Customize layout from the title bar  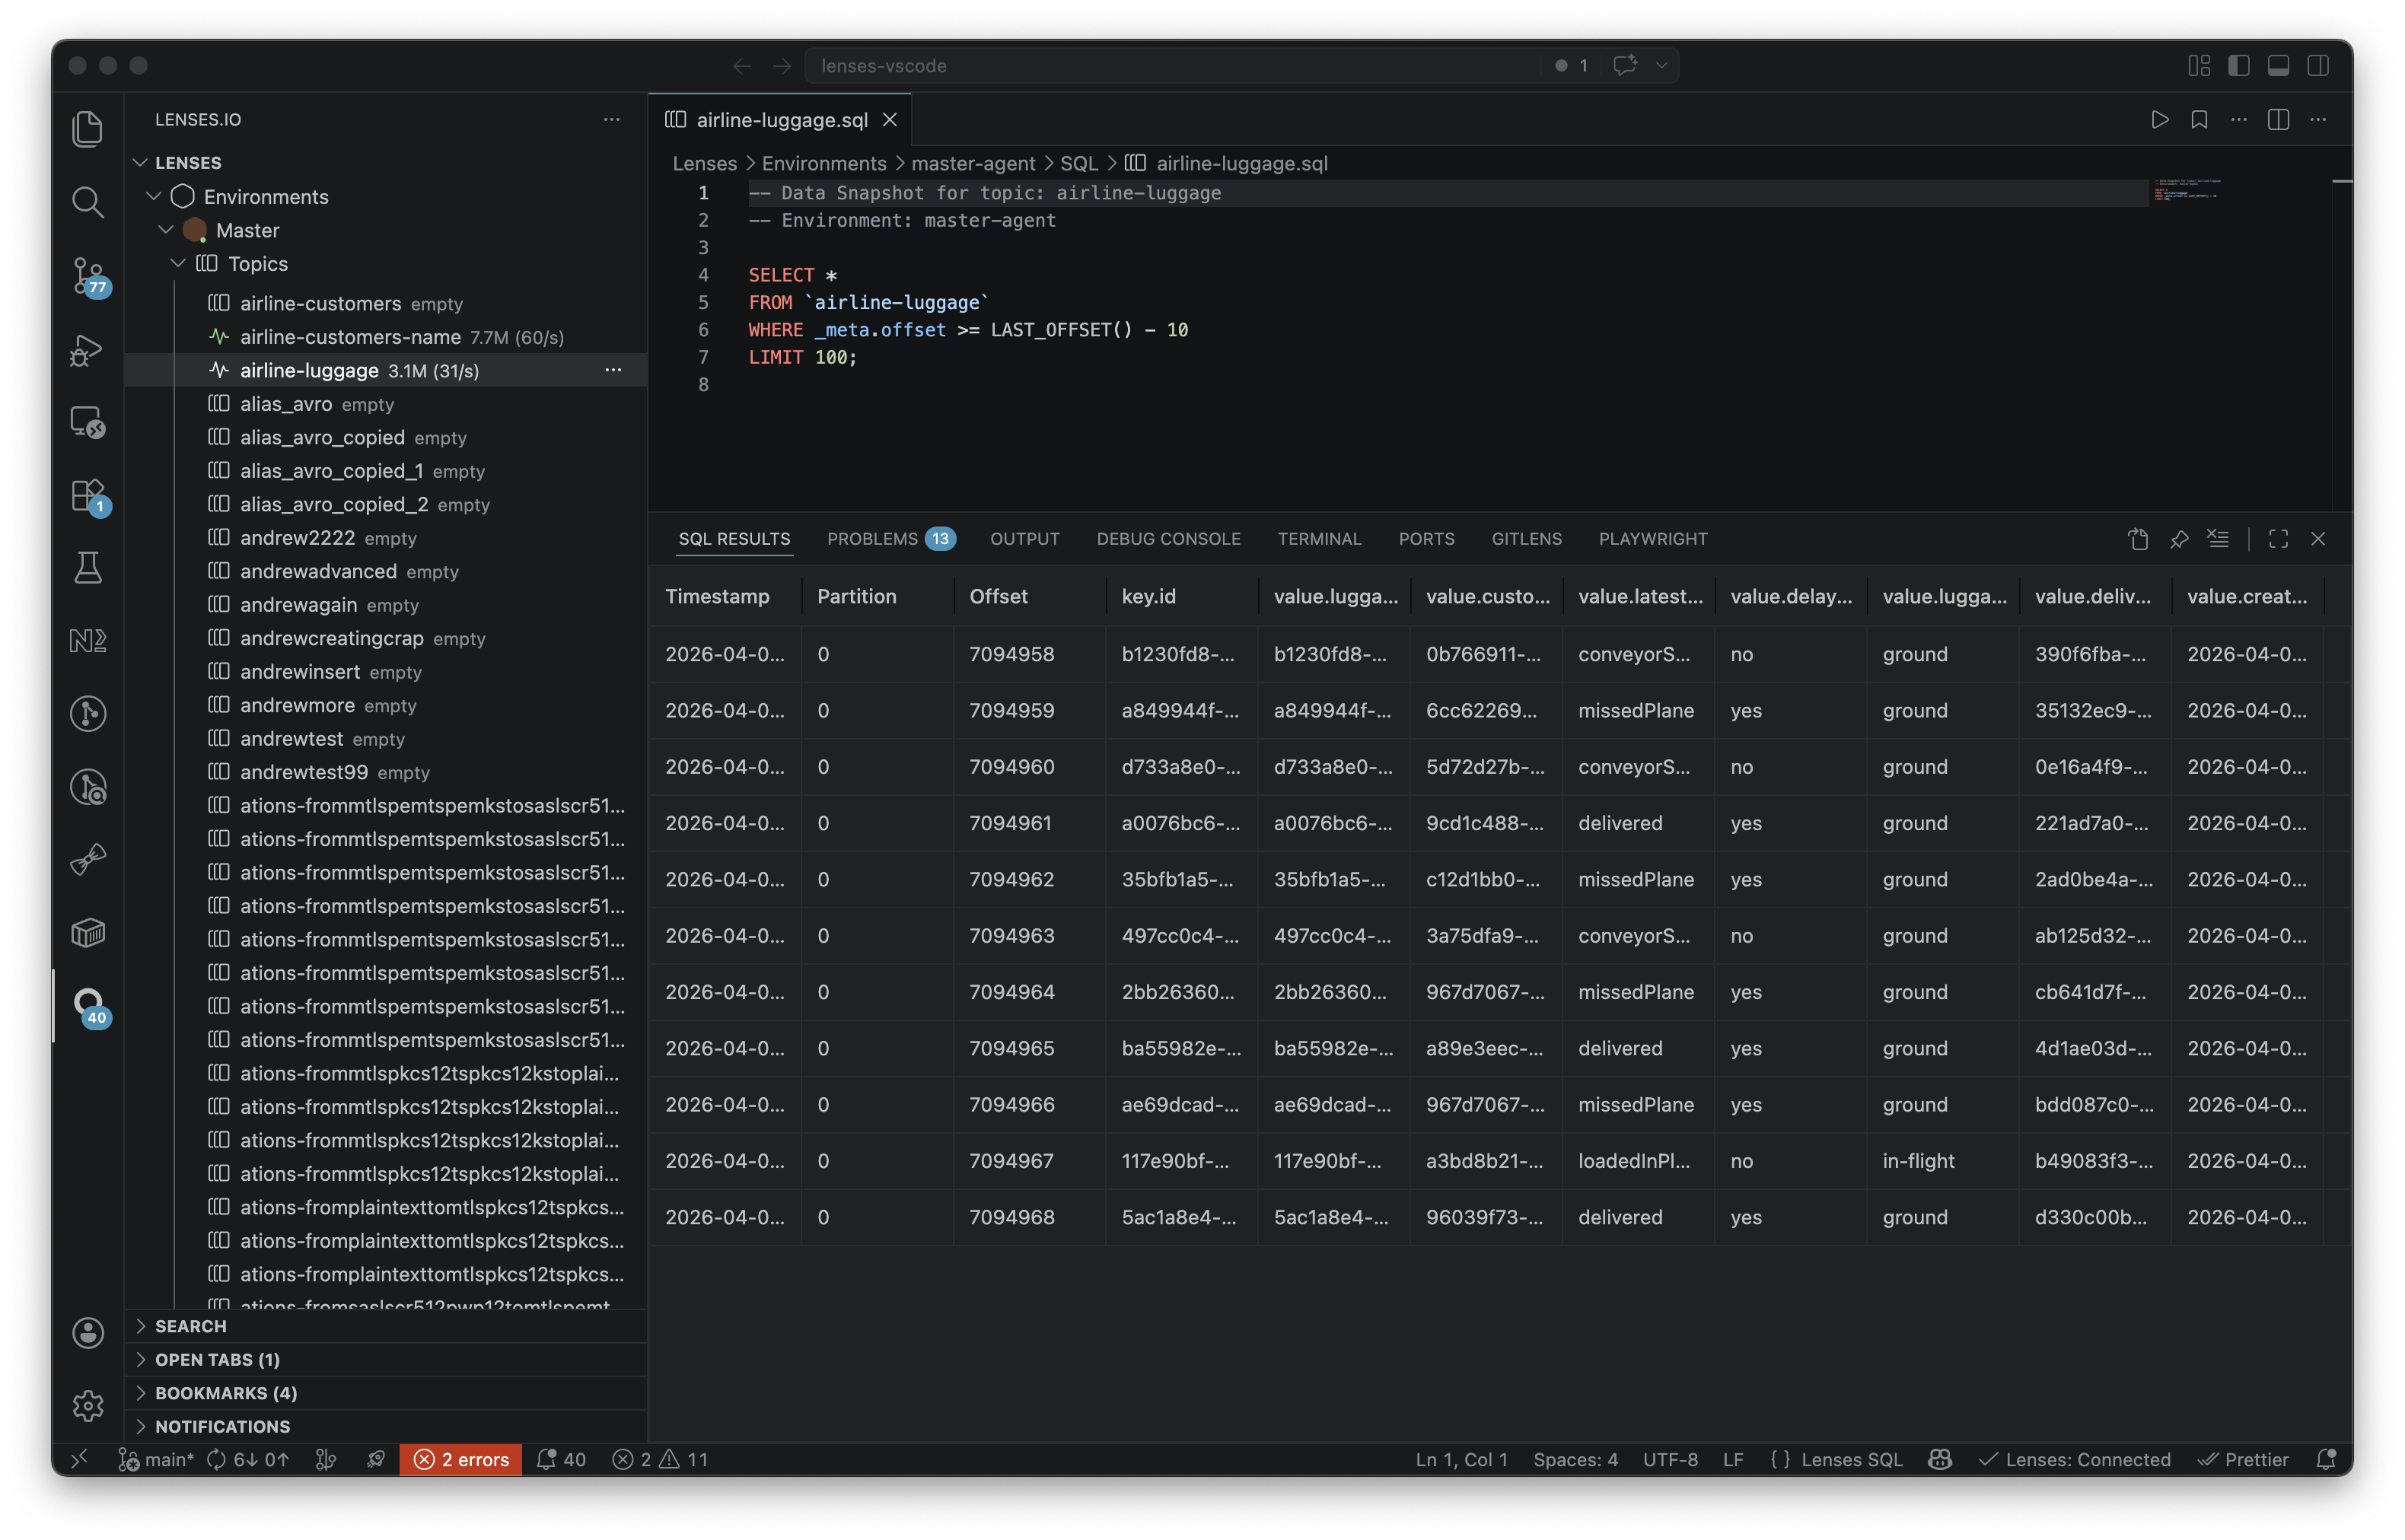pos(2199,65)
